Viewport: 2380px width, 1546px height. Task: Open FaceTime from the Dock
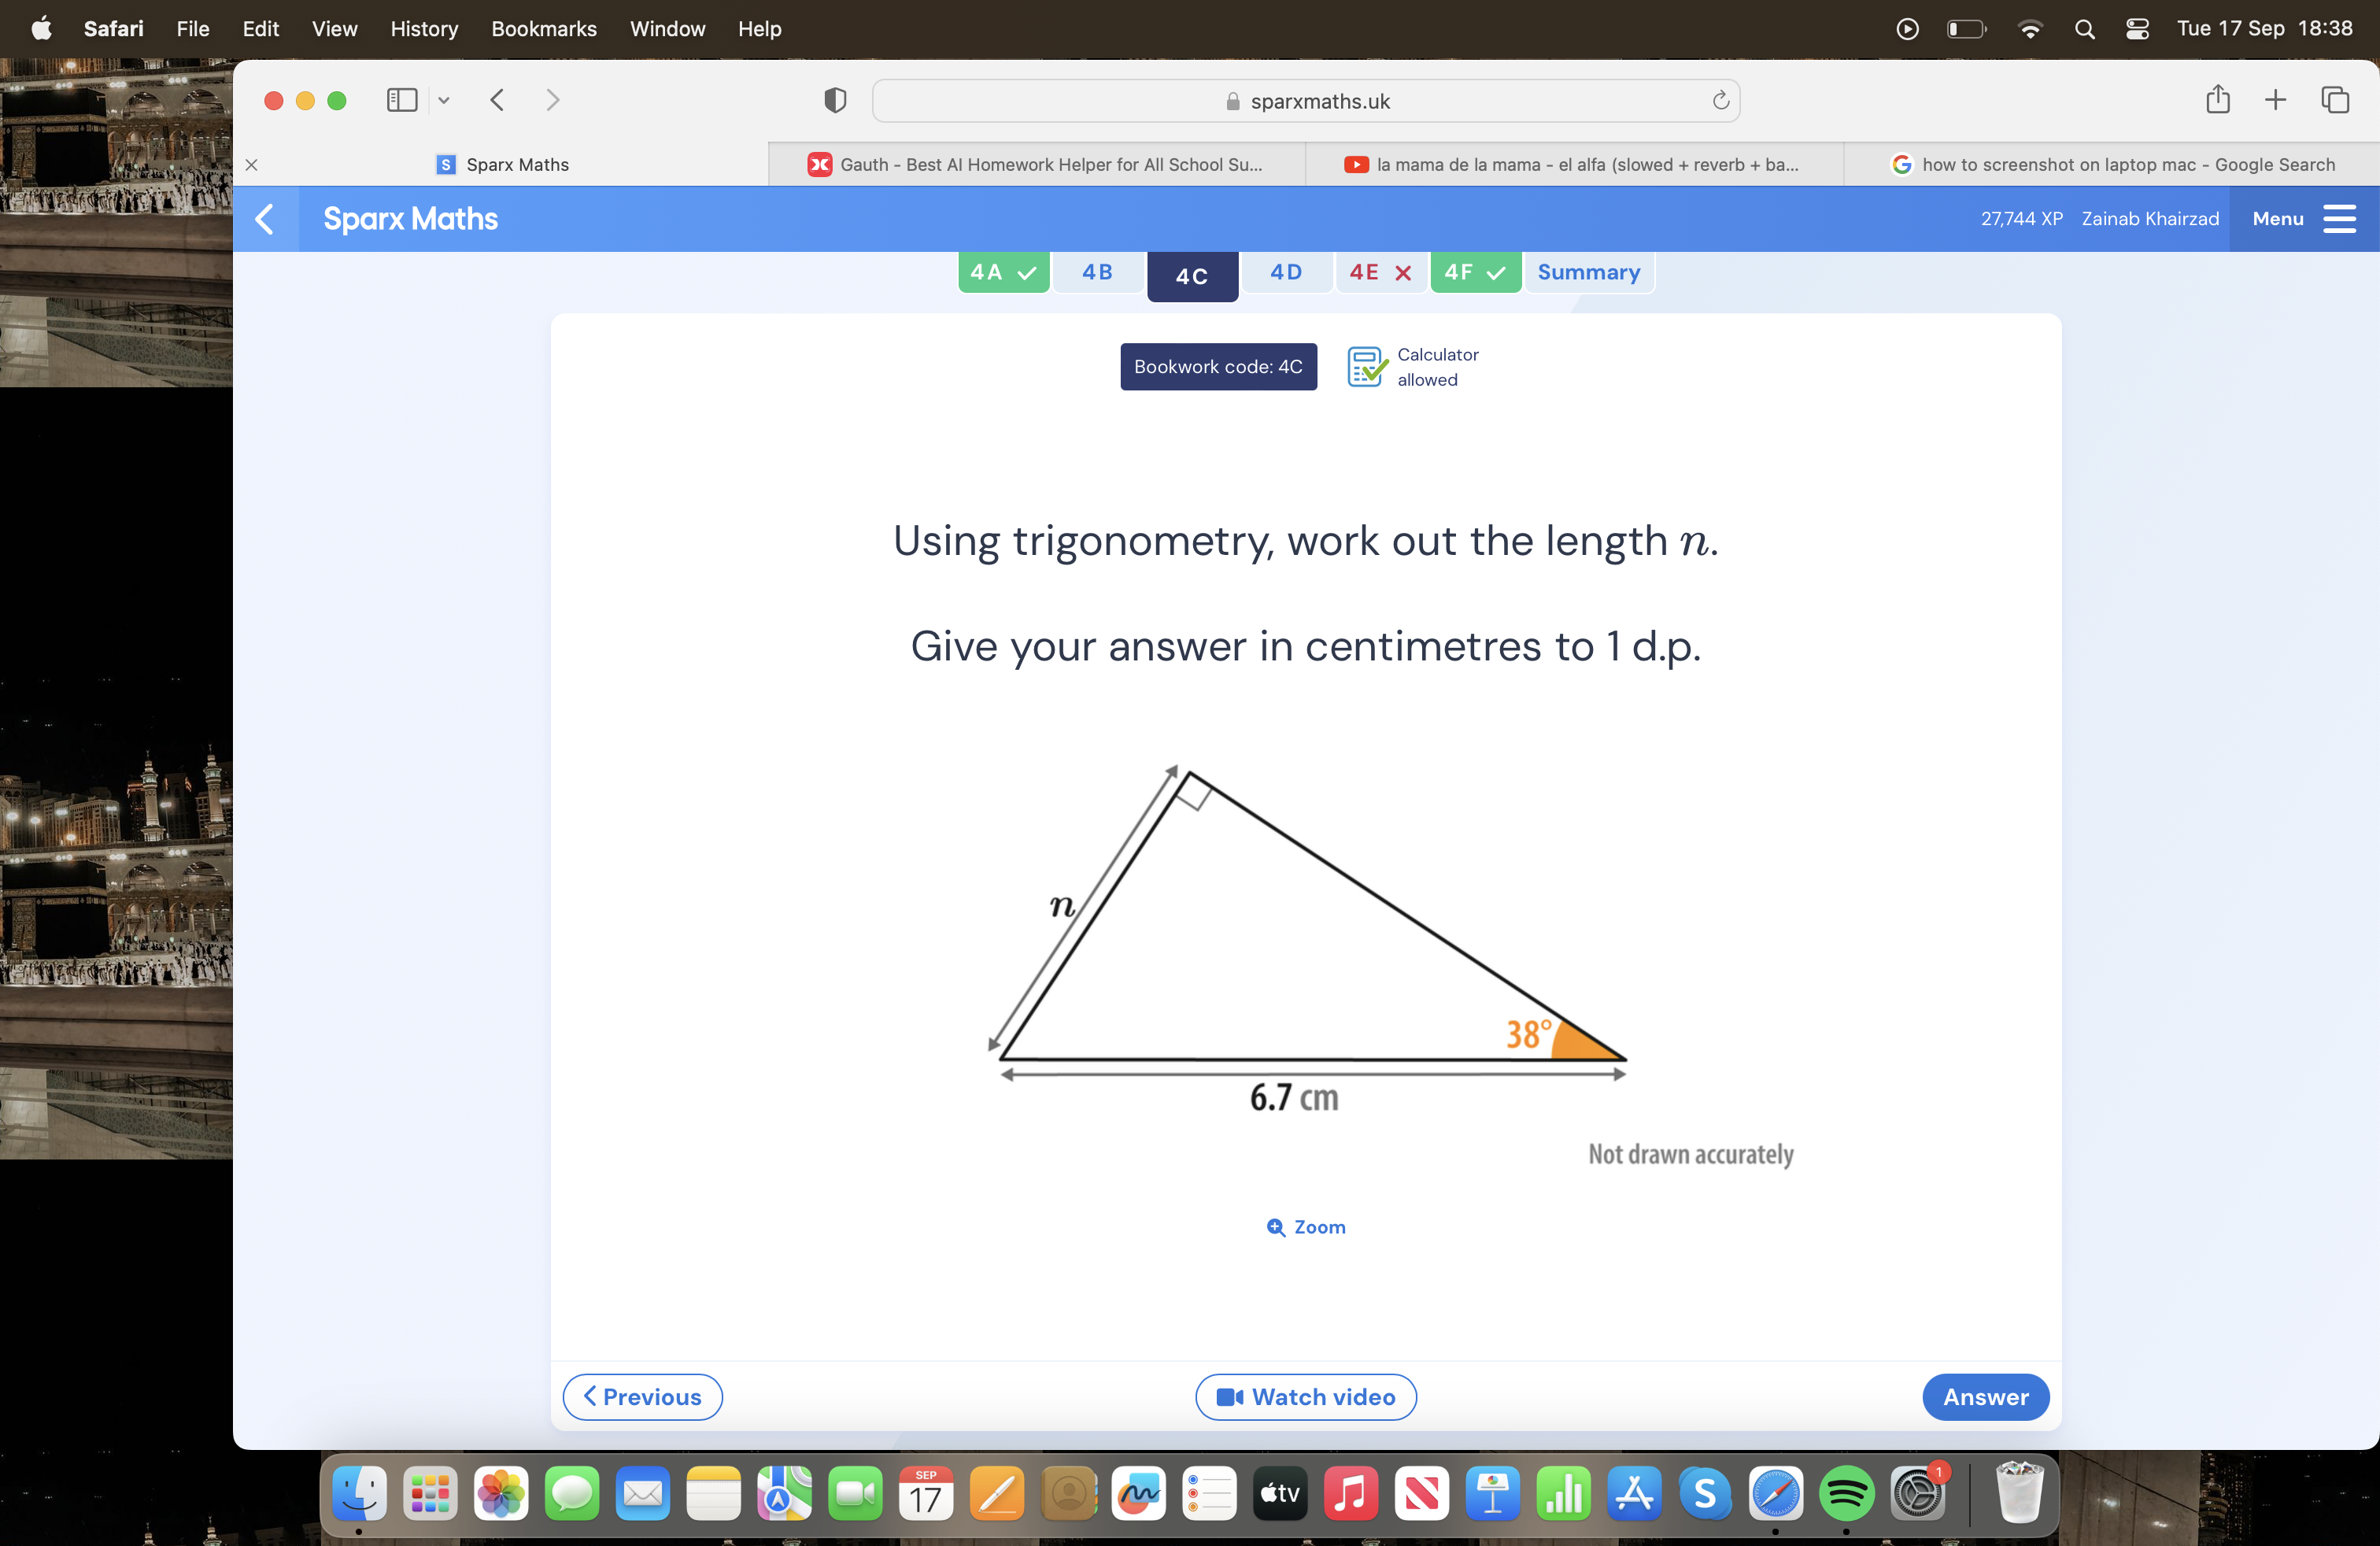pyautogui.click(x=855, y=1494)
